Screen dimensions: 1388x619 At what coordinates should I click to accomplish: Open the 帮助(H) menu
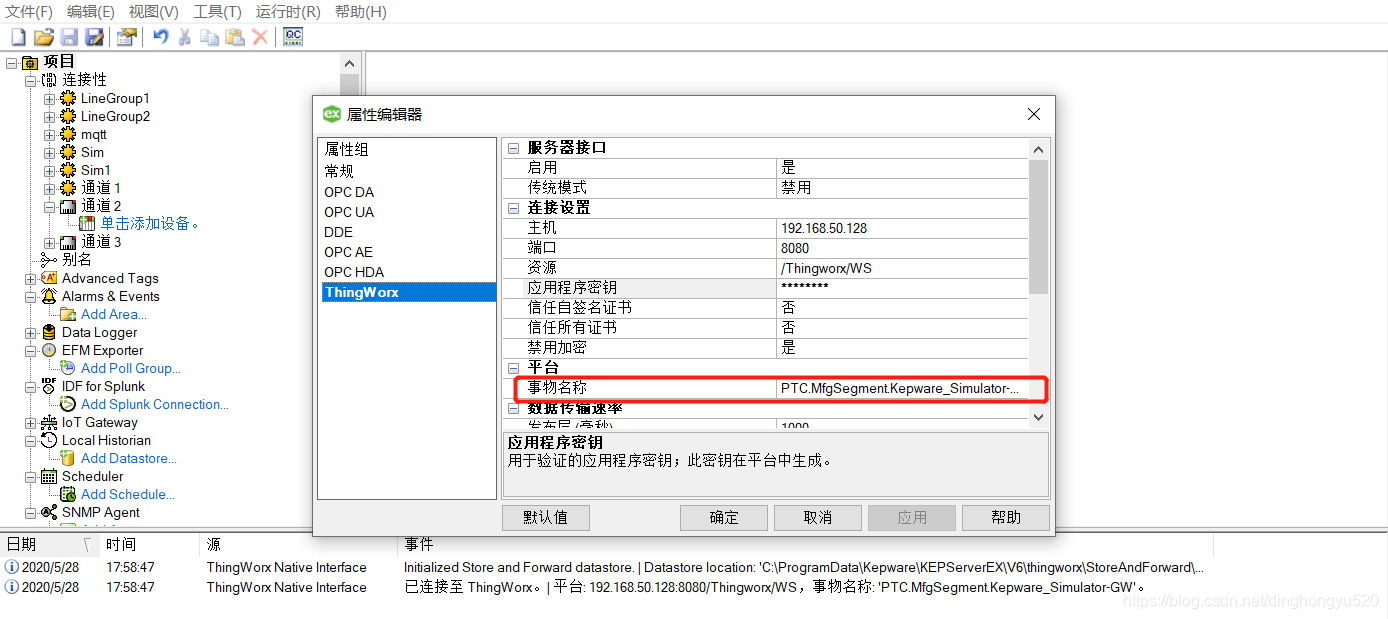click(x=361, y=12)
